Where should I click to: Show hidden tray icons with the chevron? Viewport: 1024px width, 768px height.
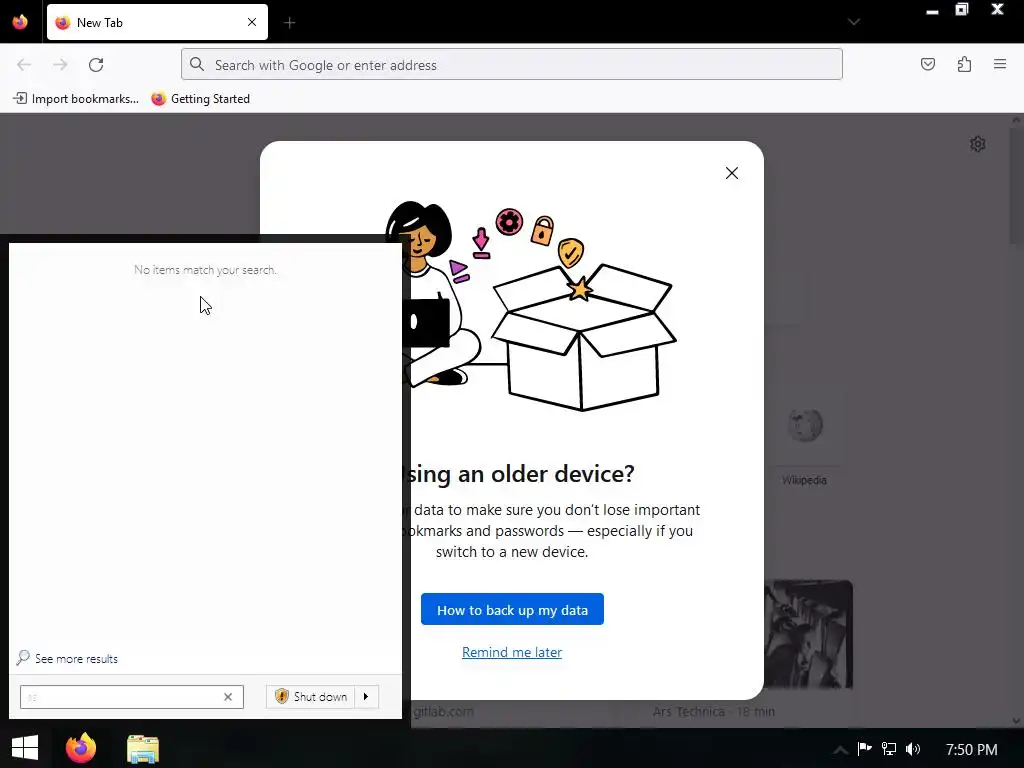pyautogui.click(x=840, y=749)
